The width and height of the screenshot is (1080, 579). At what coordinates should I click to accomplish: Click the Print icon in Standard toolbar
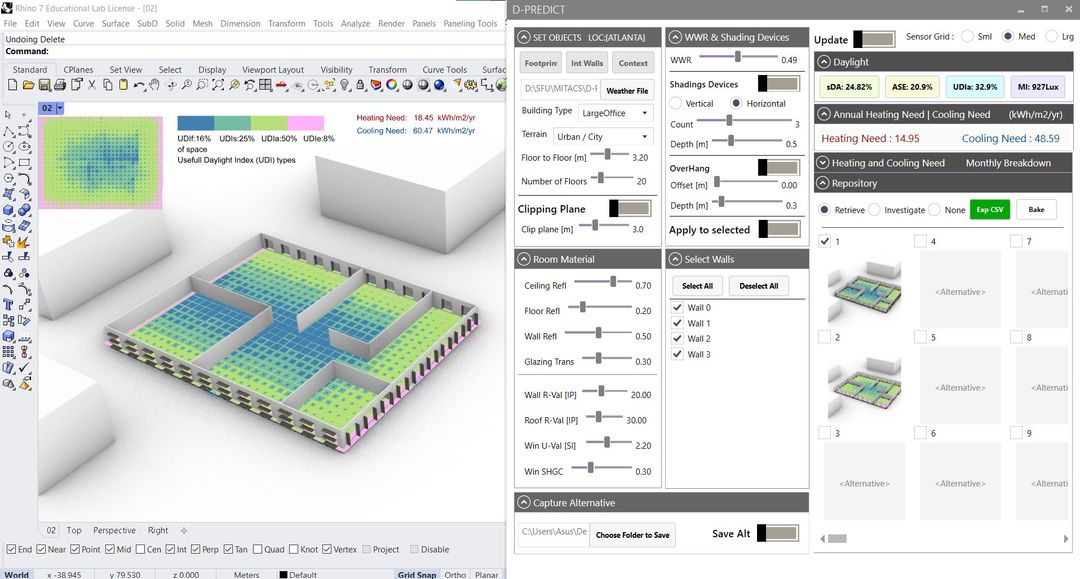pyautogui.click(x=58, y=86)
